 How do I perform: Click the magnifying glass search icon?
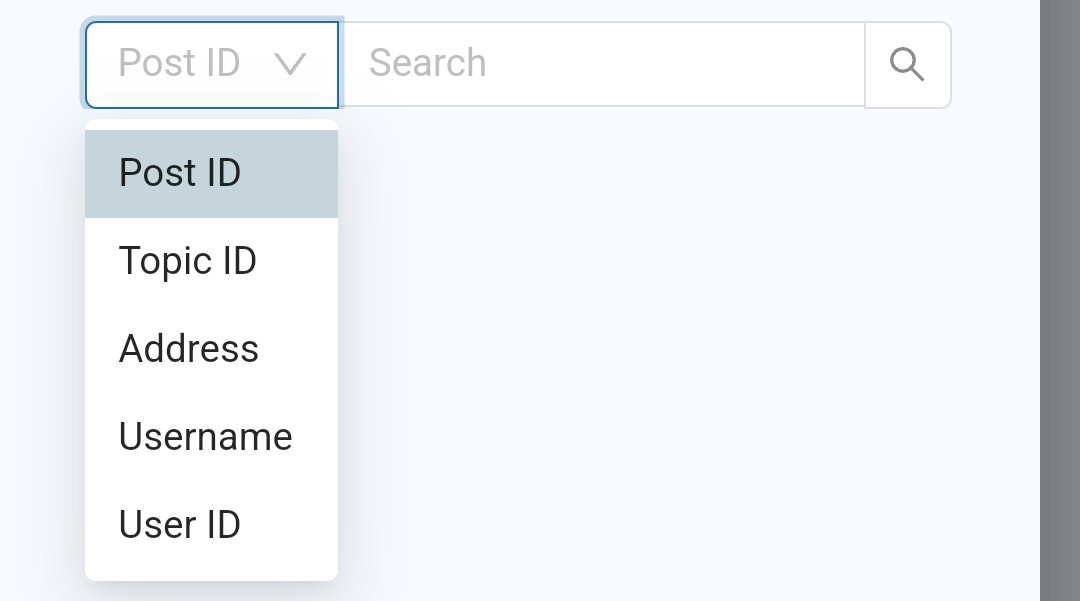[x=906, y=64]
